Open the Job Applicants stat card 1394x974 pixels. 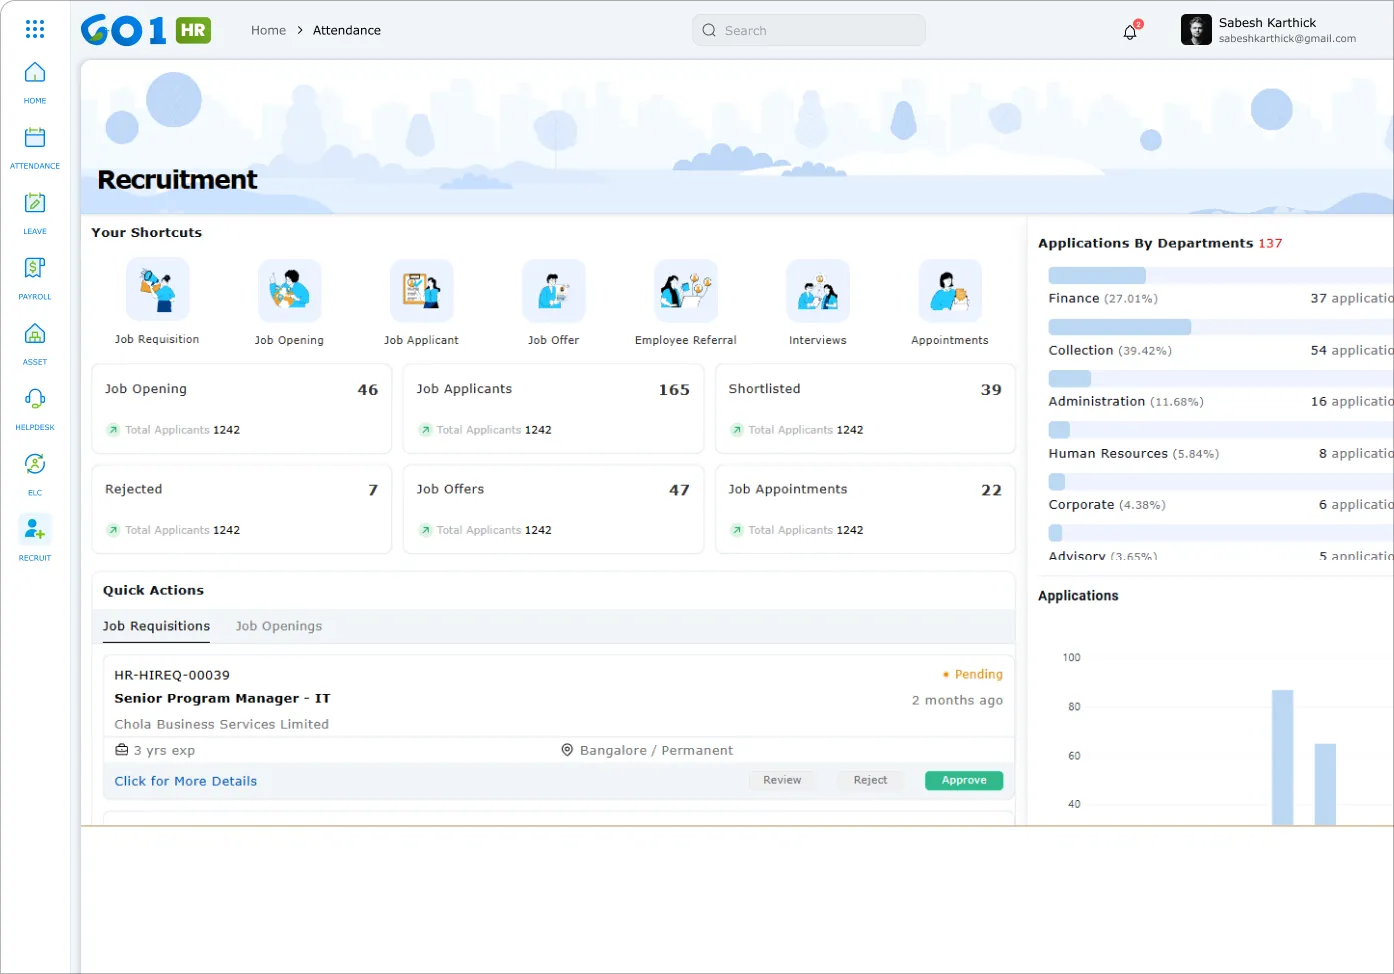553,408
